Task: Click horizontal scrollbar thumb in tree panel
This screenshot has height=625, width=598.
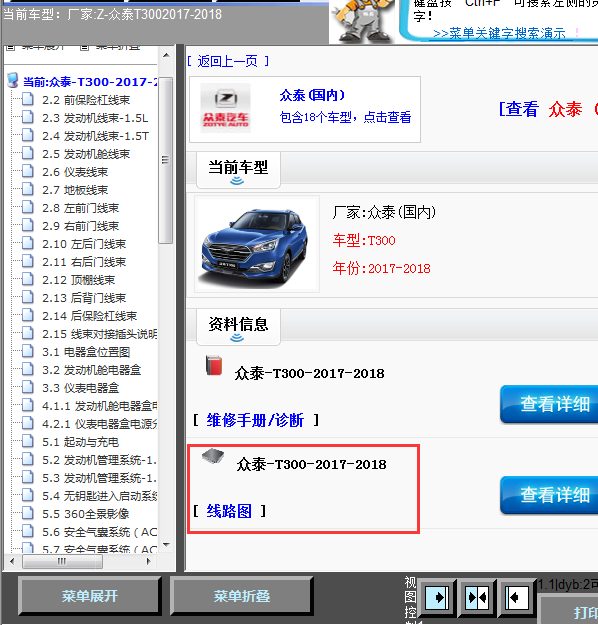Action: coord(63,561)
